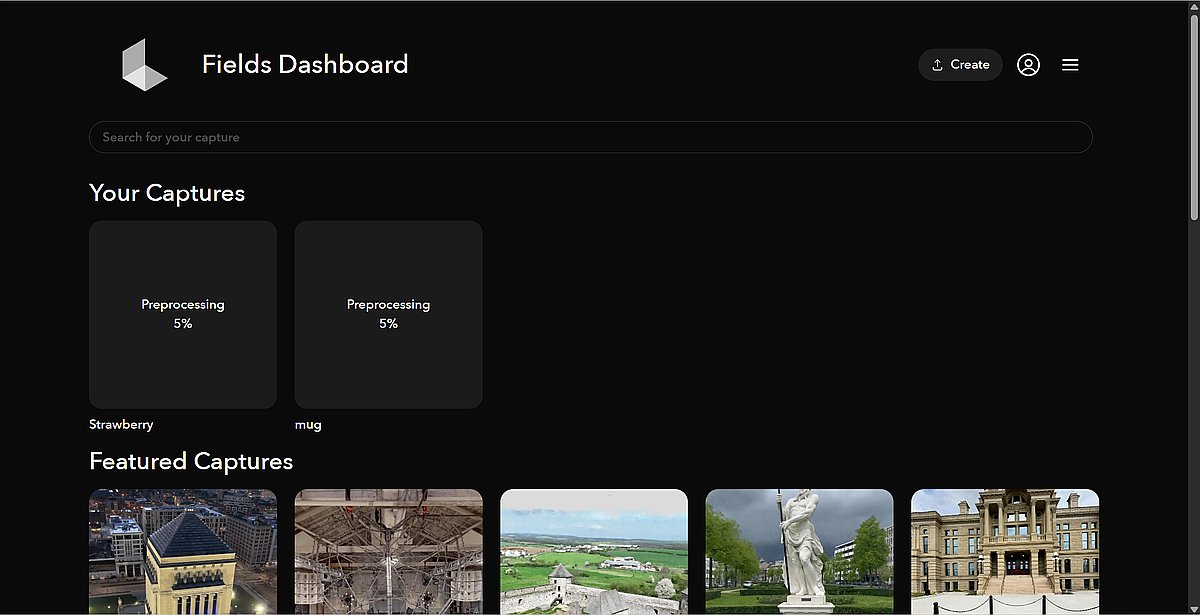Click the Your Captures heading
The image size is (1200, 615).
point(167,193)
